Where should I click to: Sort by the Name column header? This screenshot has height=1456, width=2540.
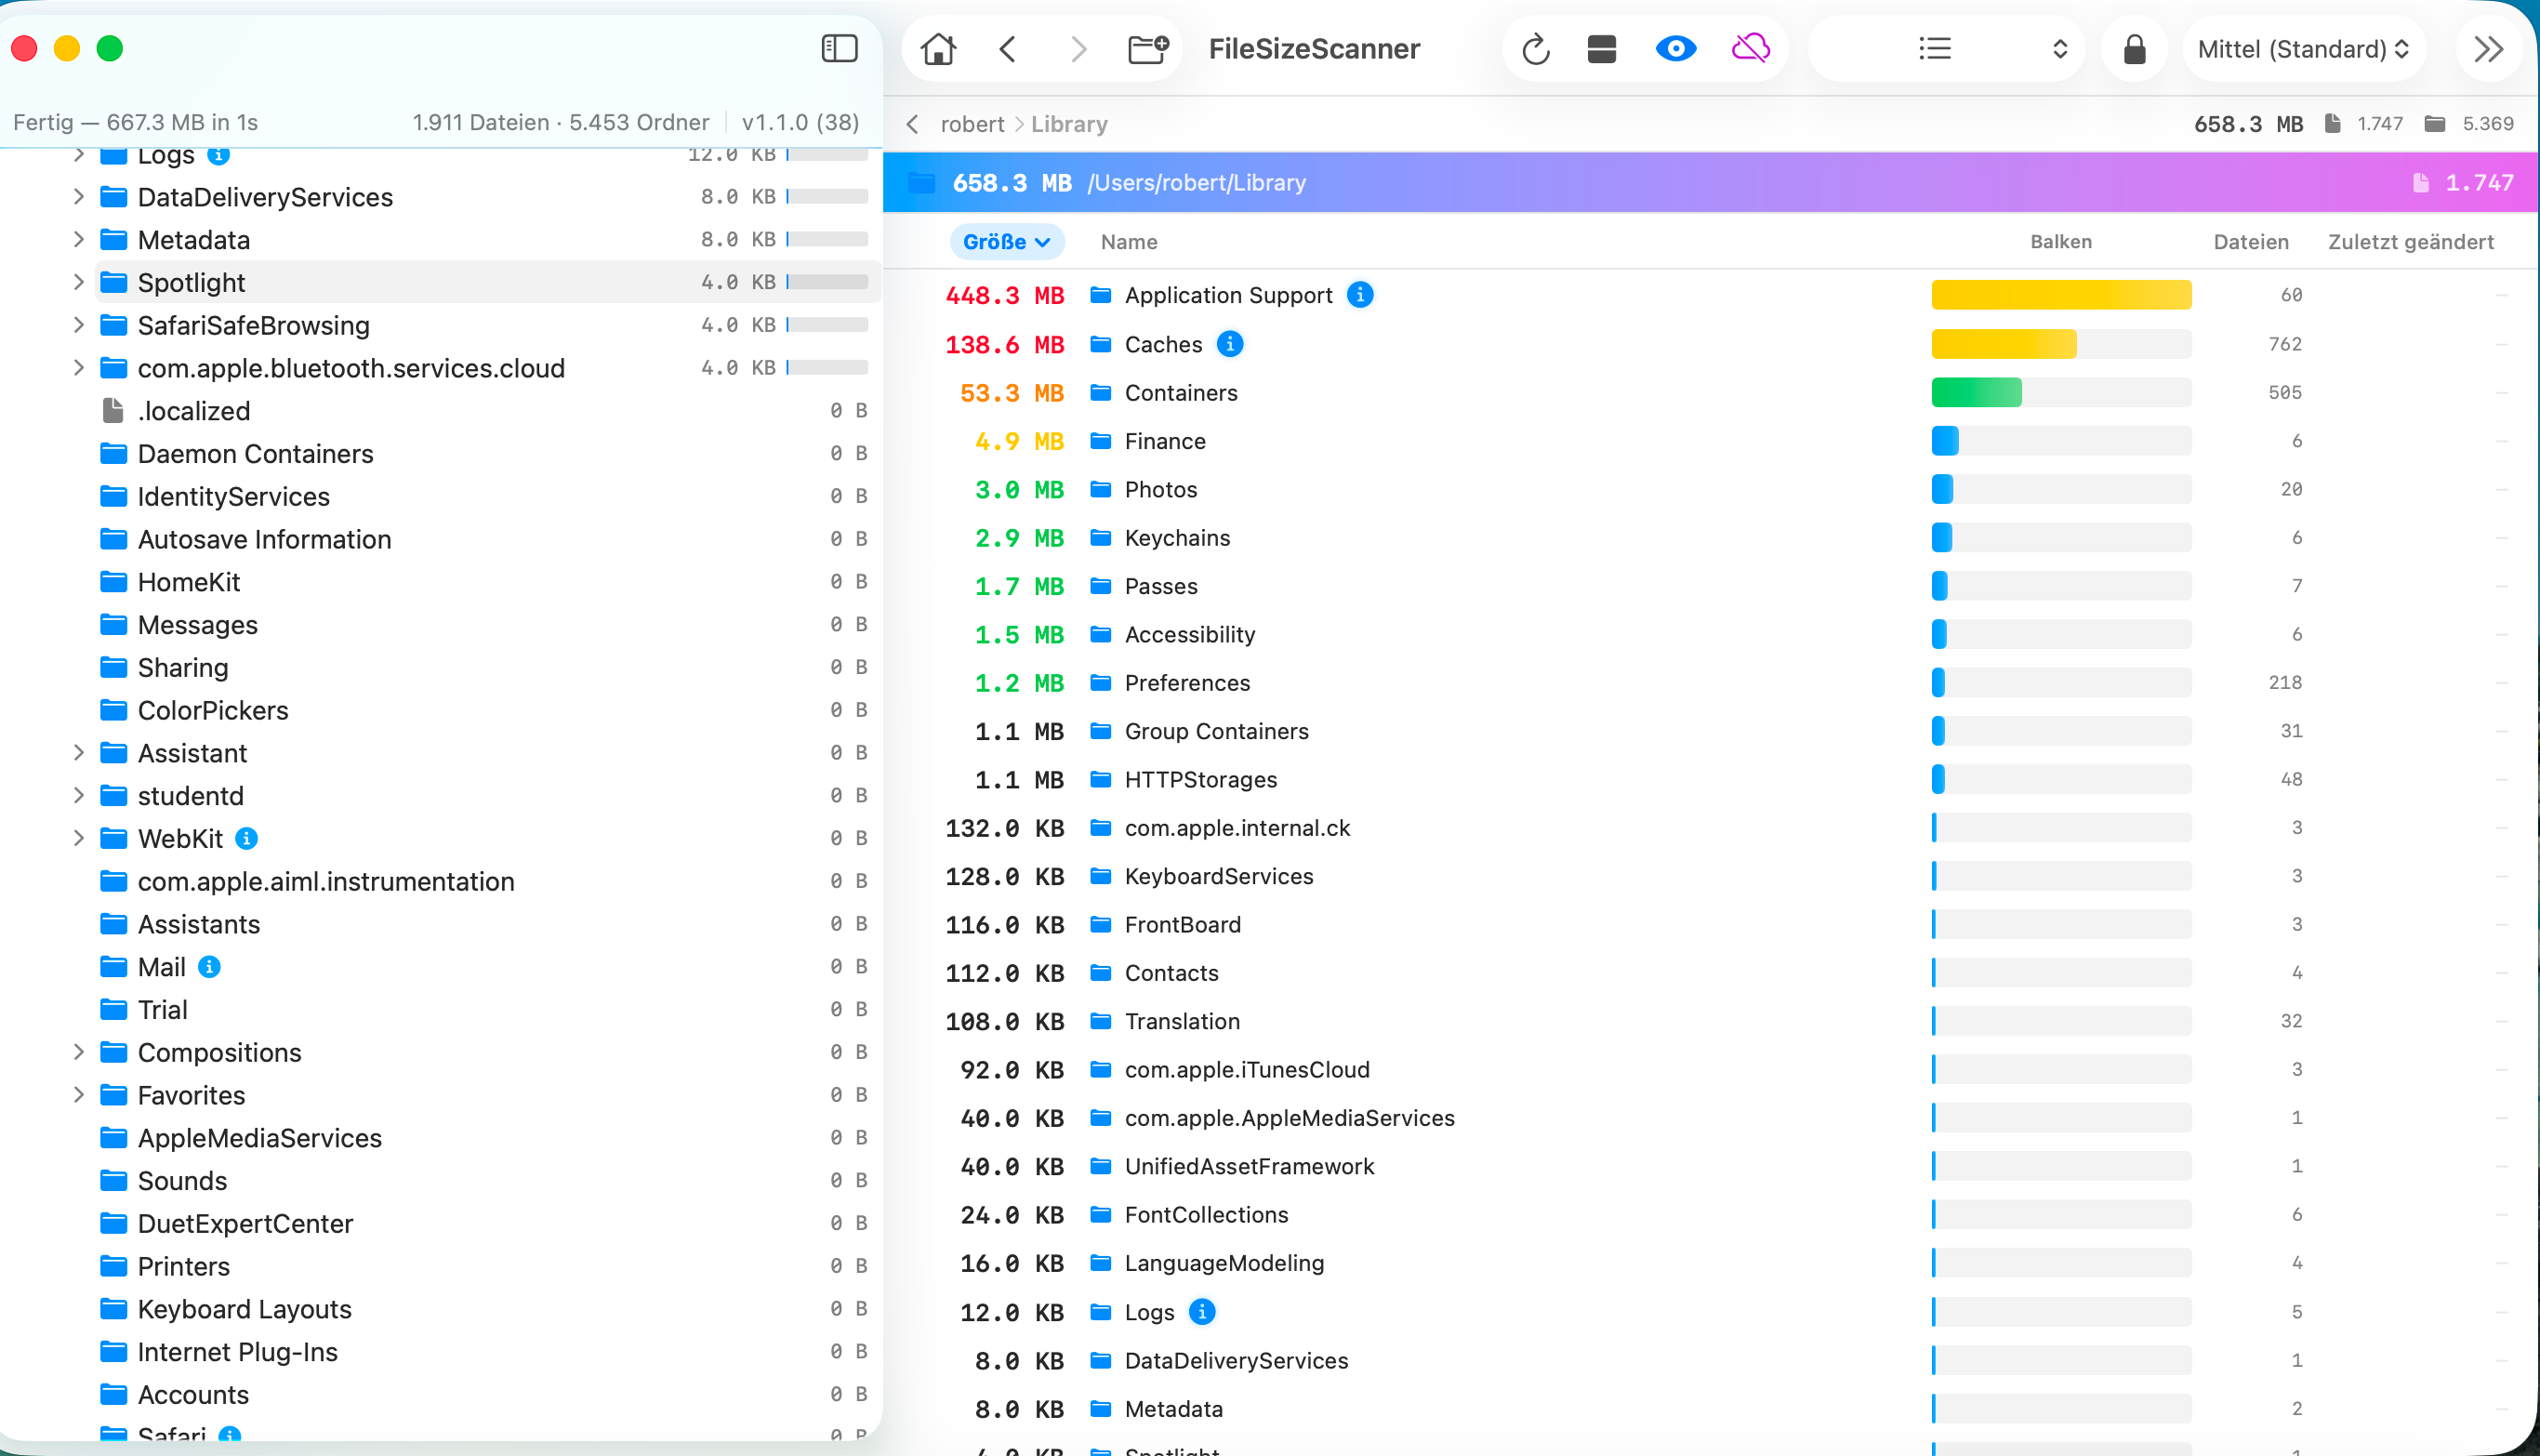click(1129, 242)
